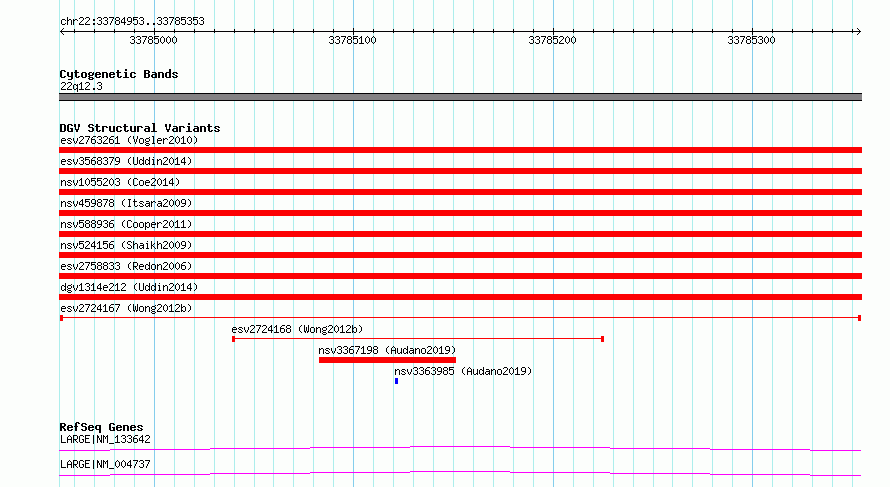Click the 33785300 ruler label
Viewport: 890px width, 487px height.
tap(752, 40)
